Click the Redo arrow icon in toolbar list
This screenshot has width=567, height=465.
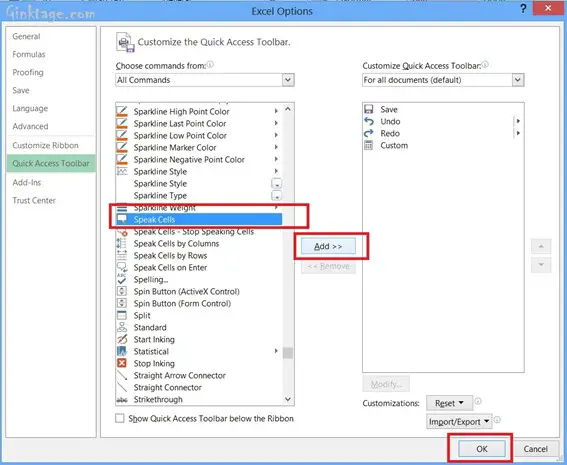(x=368, y=133)
